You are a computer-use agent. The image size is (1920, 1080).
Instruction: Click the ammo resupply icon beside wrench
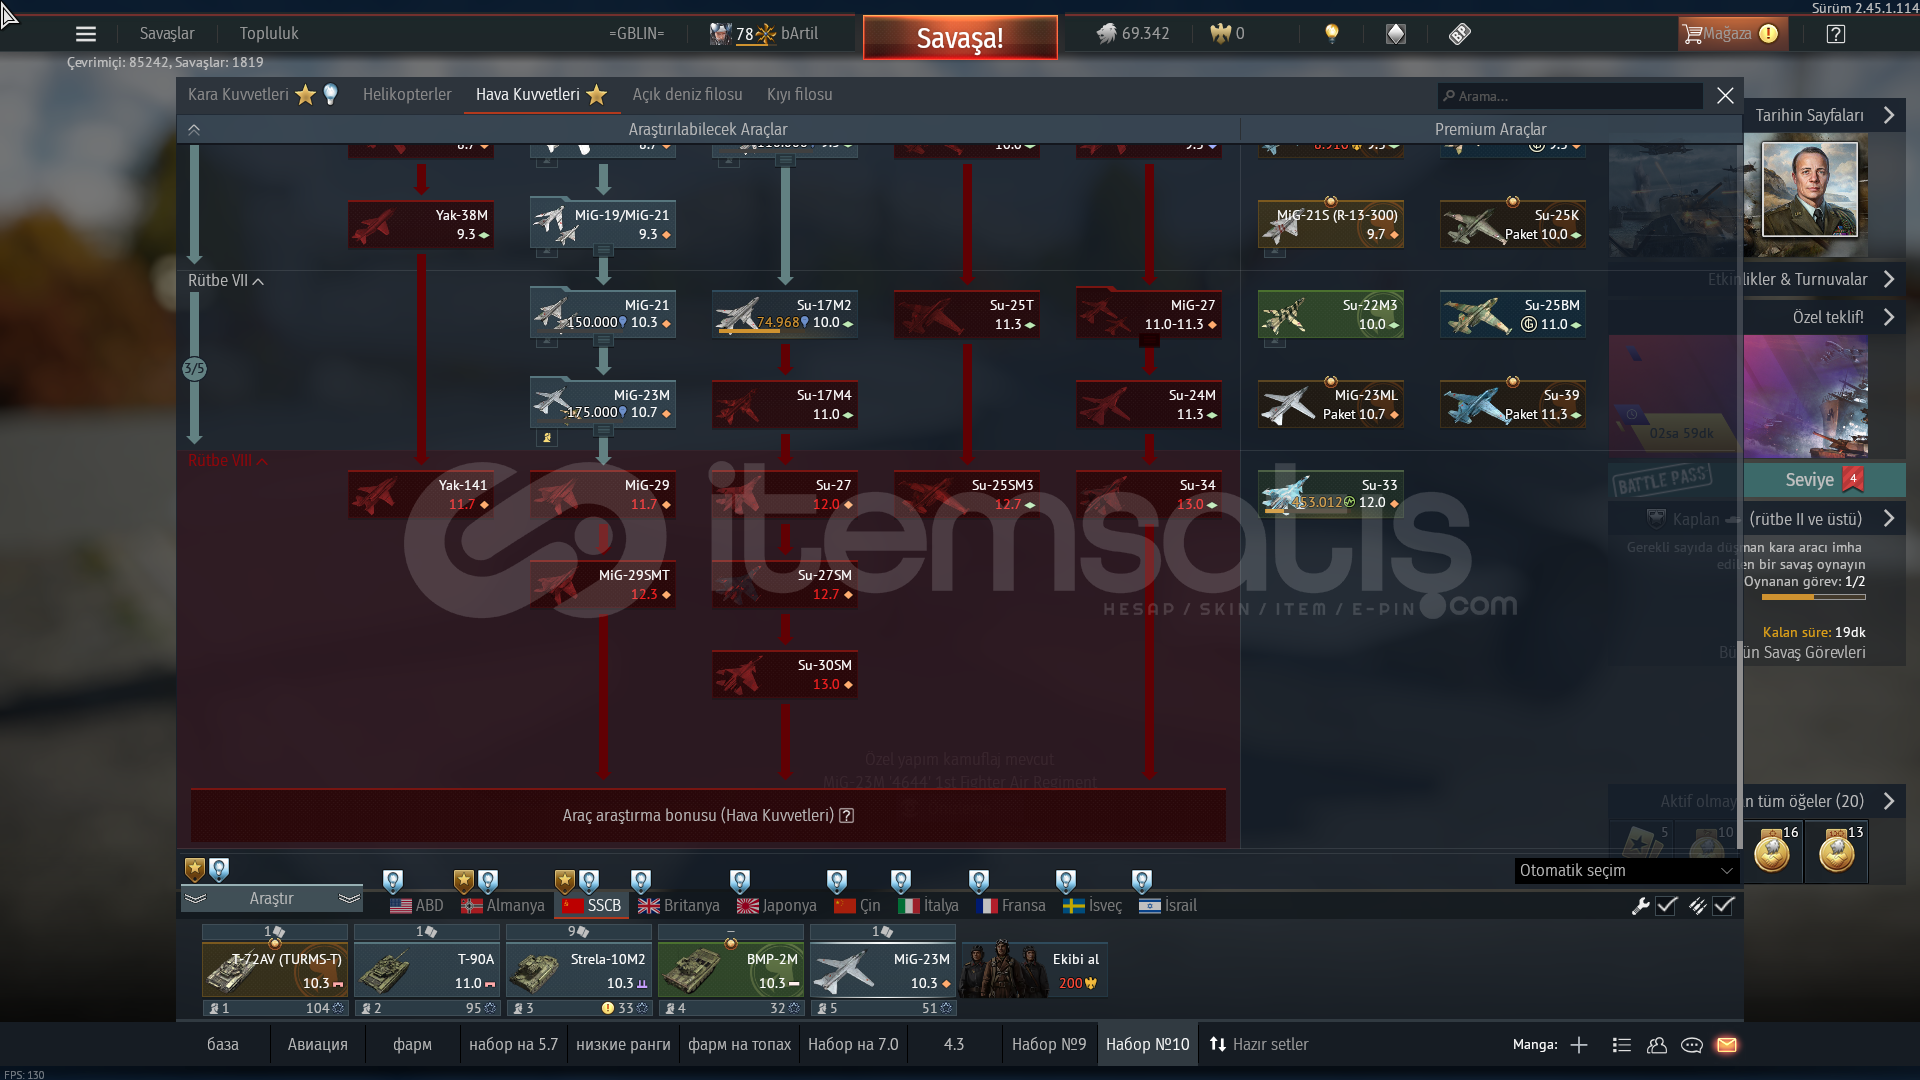[1697, 906]
